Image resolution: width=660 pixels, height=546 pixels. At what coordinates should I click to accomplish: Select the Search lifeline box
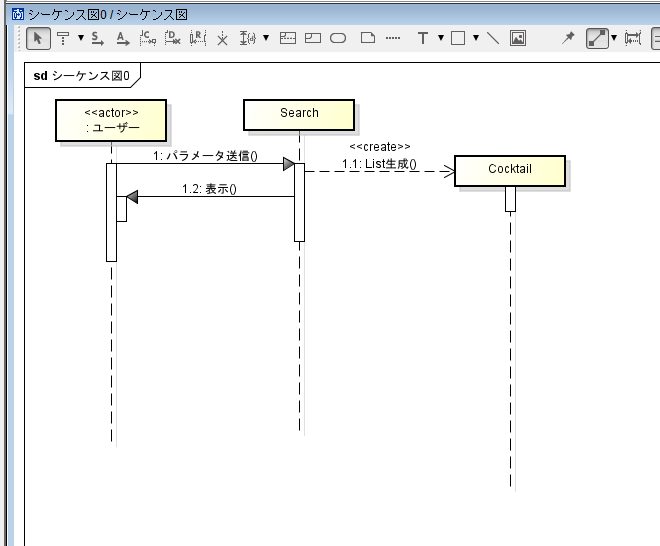[299, 114]
